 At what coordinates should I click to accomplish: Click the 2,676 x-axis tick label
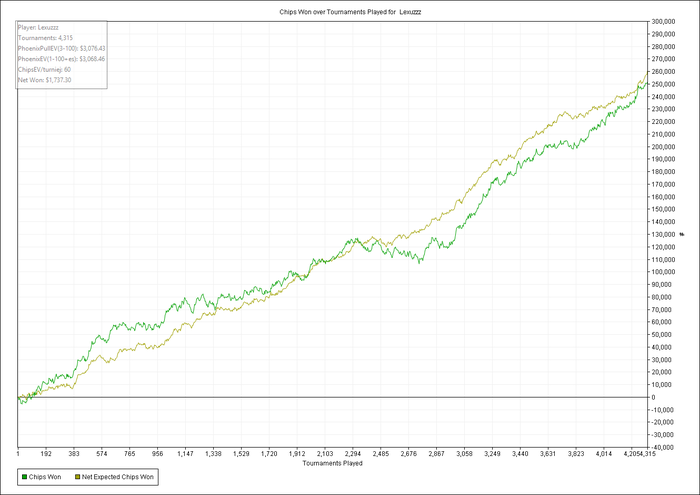pyautogui.click(x=408, y=454)
